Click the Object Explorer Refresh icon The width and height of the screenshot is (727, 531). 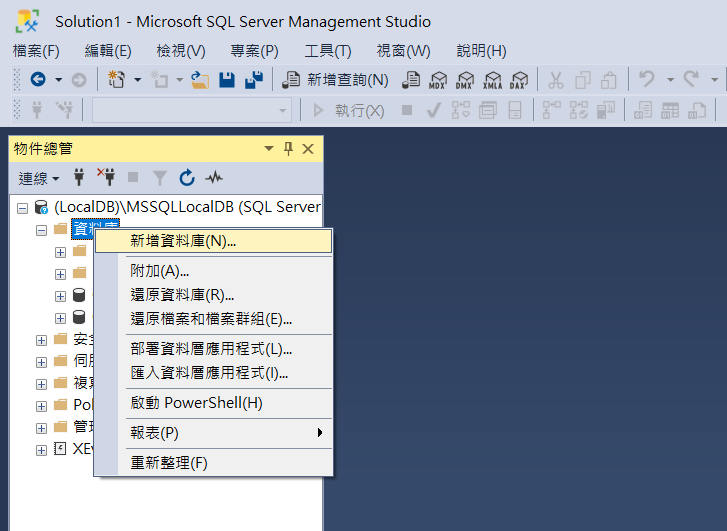coord(187,178)
